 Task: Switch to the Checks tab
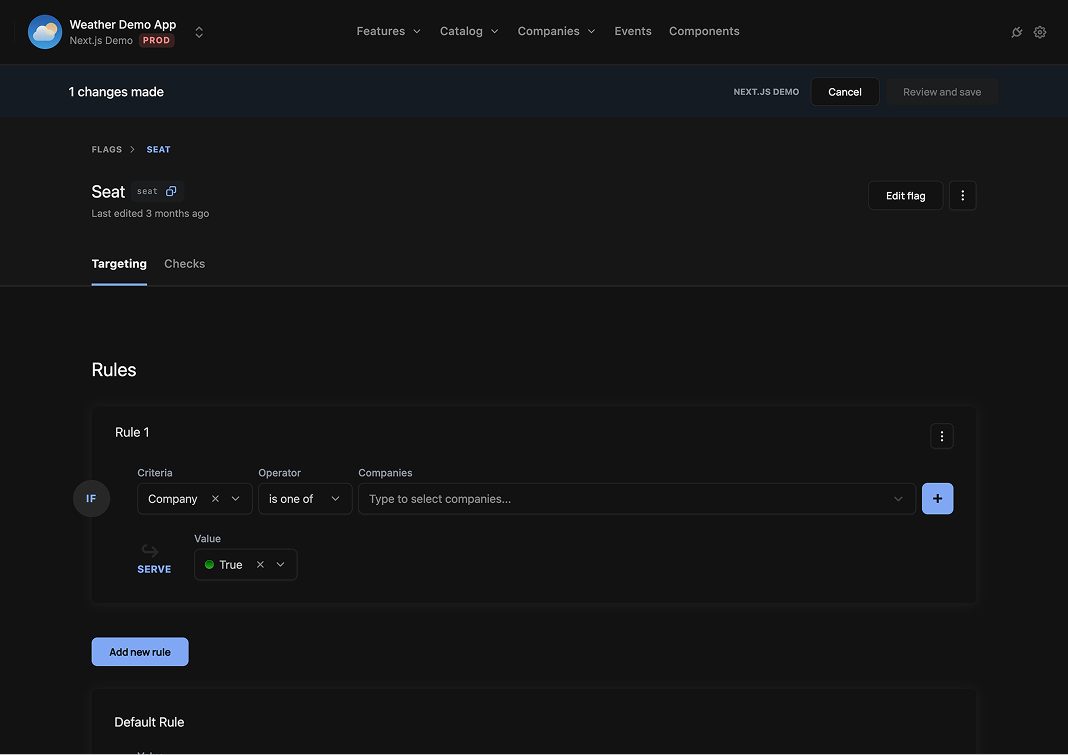point(184,264)
